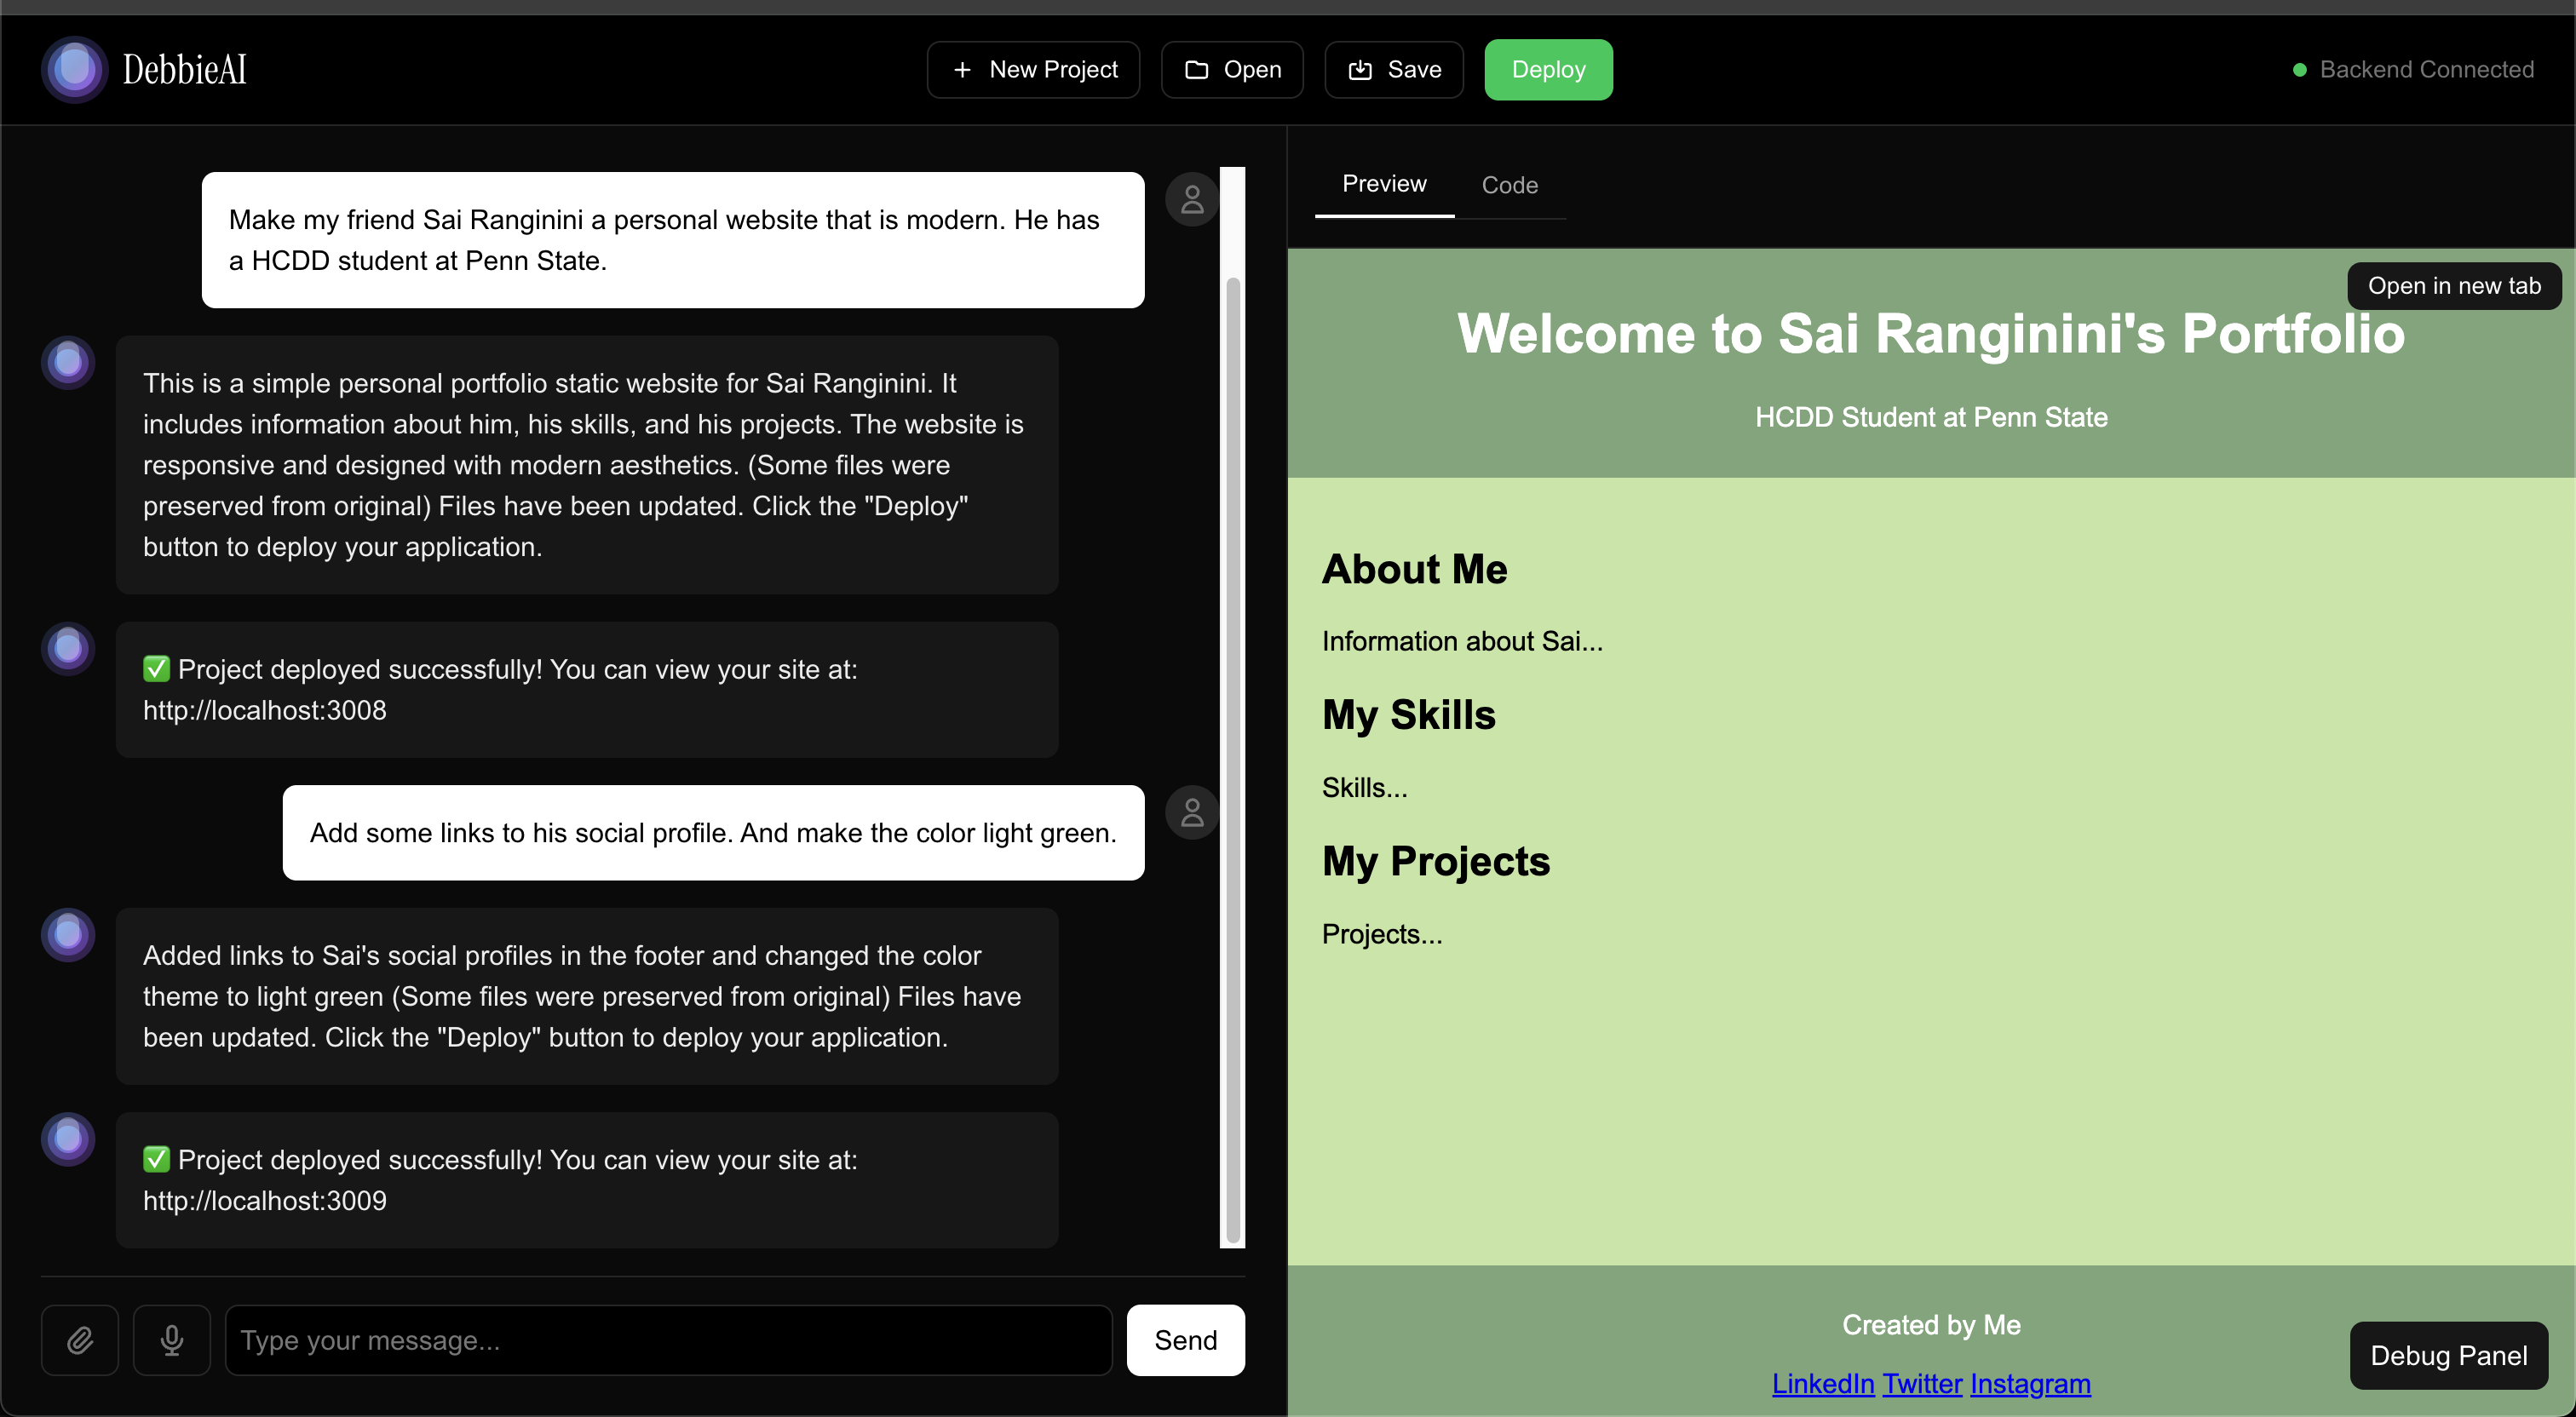Click the chat history scrollbar

pyautogui.click(x=1233, y=760)
